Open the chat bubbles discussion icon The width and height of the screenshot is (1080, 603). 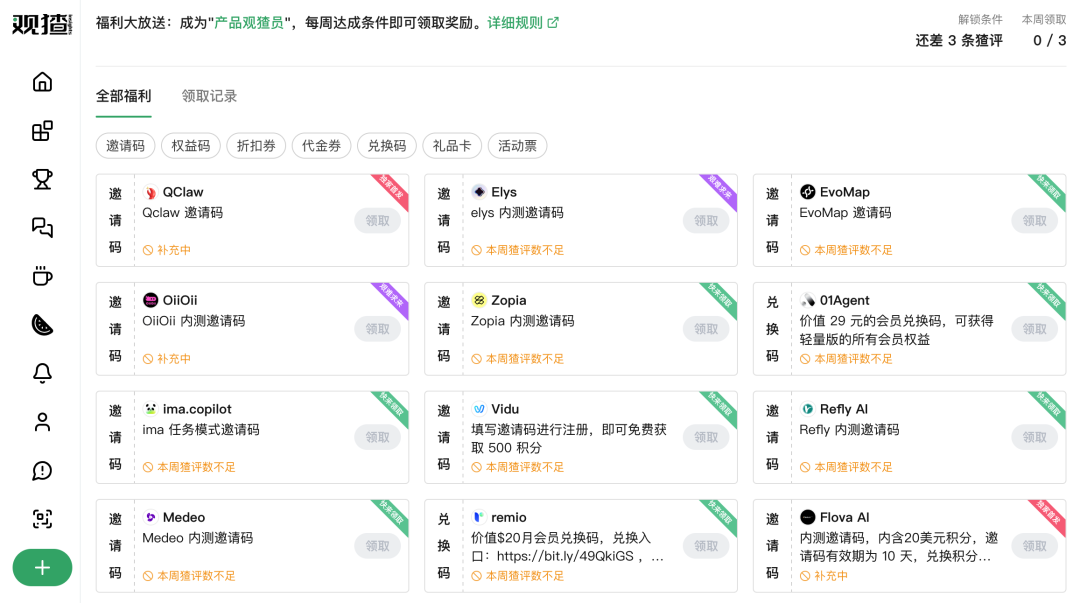pyautogui.click(x=42, y=227)
